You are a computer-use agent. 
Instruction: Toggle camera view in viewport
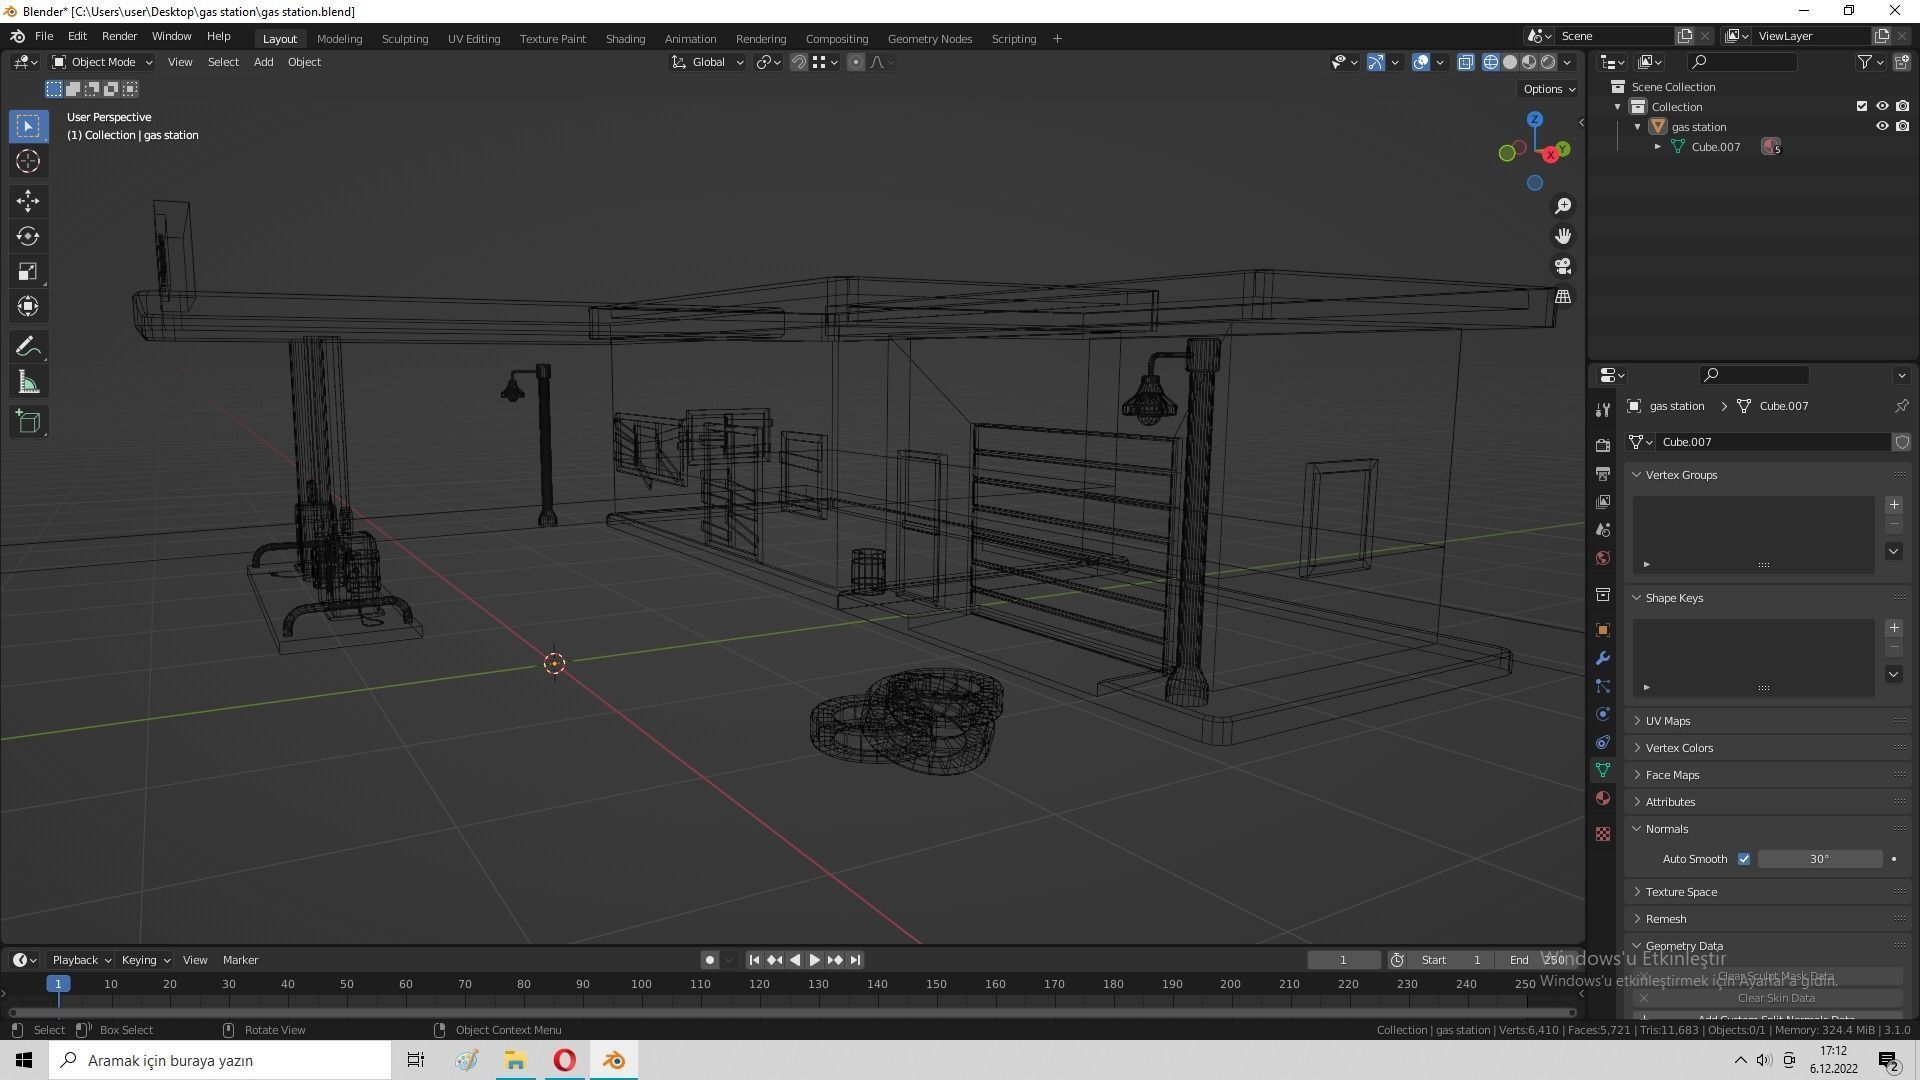tap(1563, 267)
